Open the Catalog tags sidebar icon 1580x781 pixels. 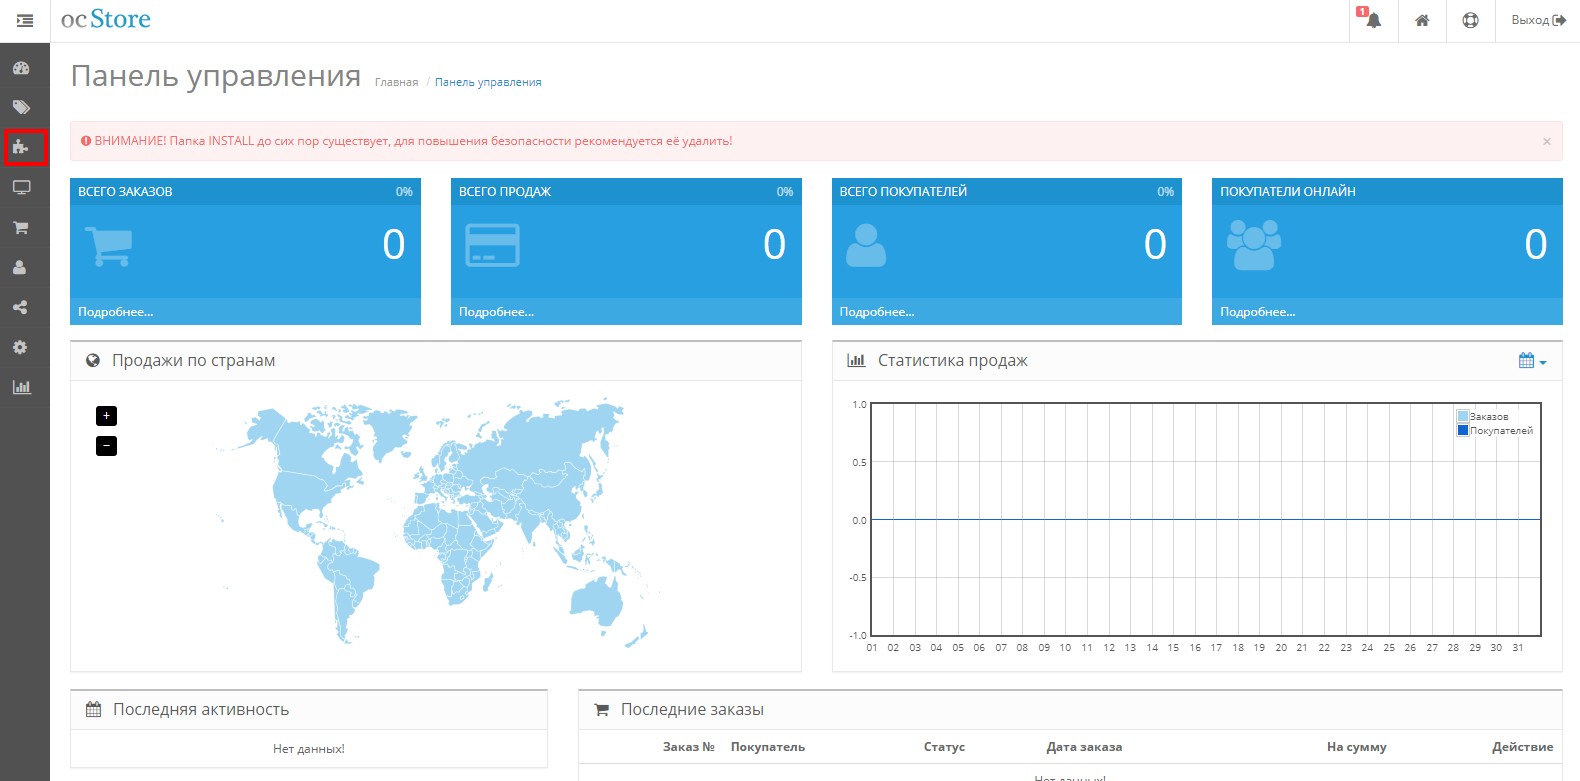(x=21, y=107)
